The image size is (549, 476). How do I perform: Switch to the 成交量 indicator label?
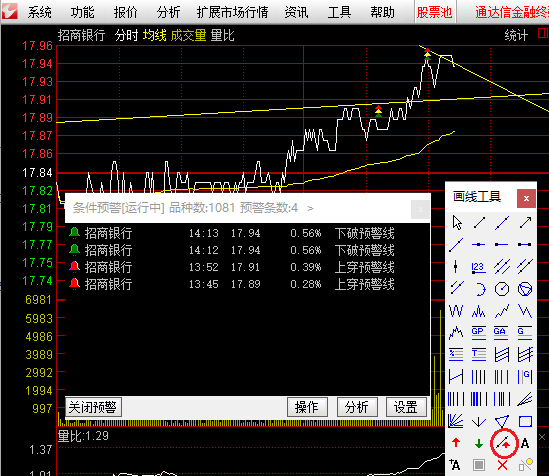[188, 35]
